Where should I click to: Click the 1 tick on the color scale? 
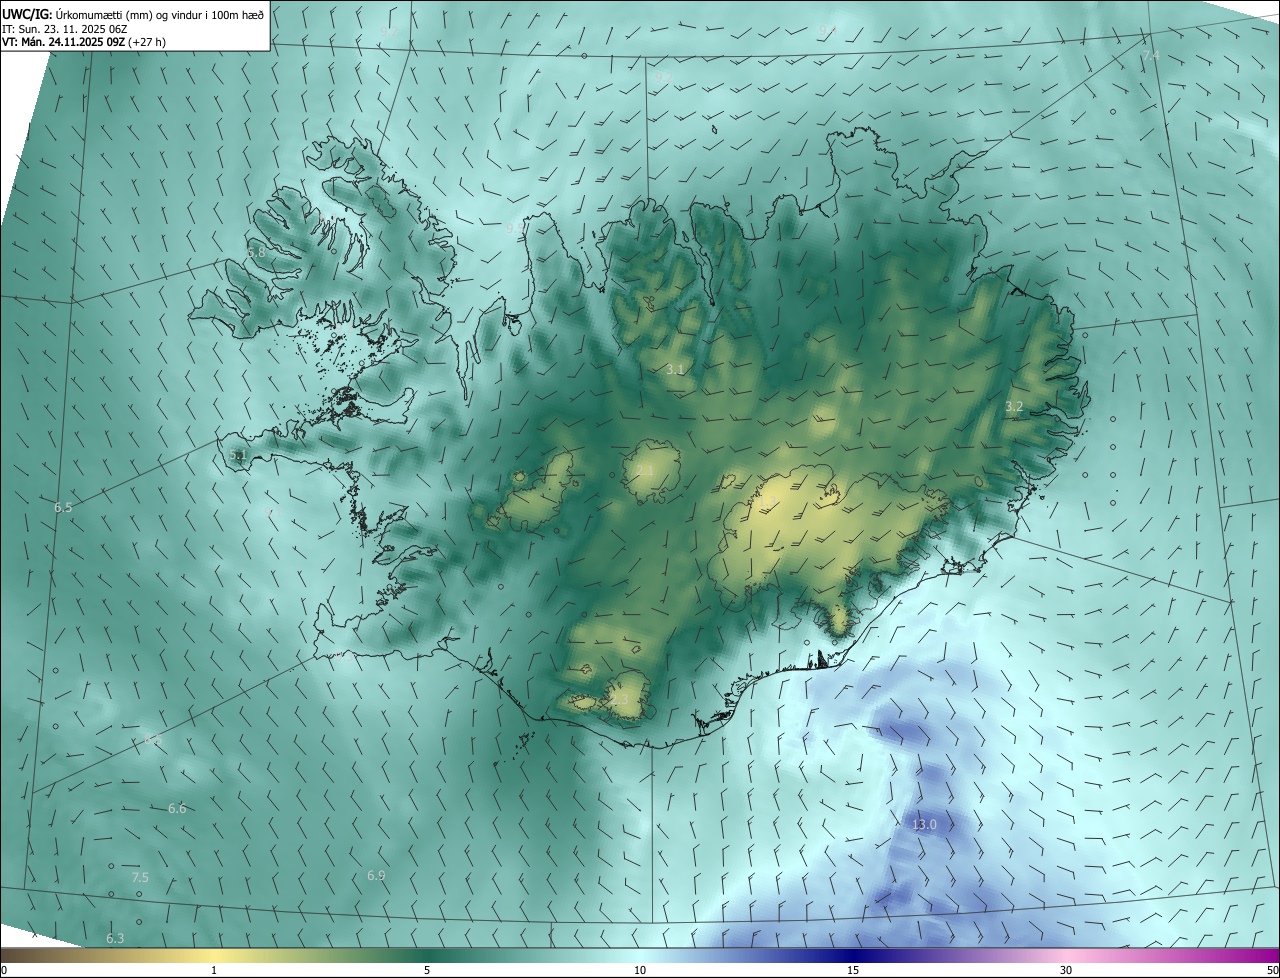[x=215, y=970]
